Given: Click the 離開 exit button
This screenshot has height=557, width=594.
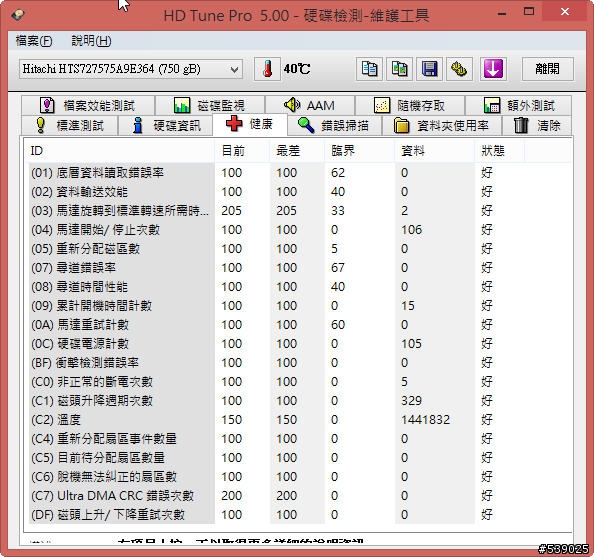Looking at the screenshot, I should click(548, 69).
